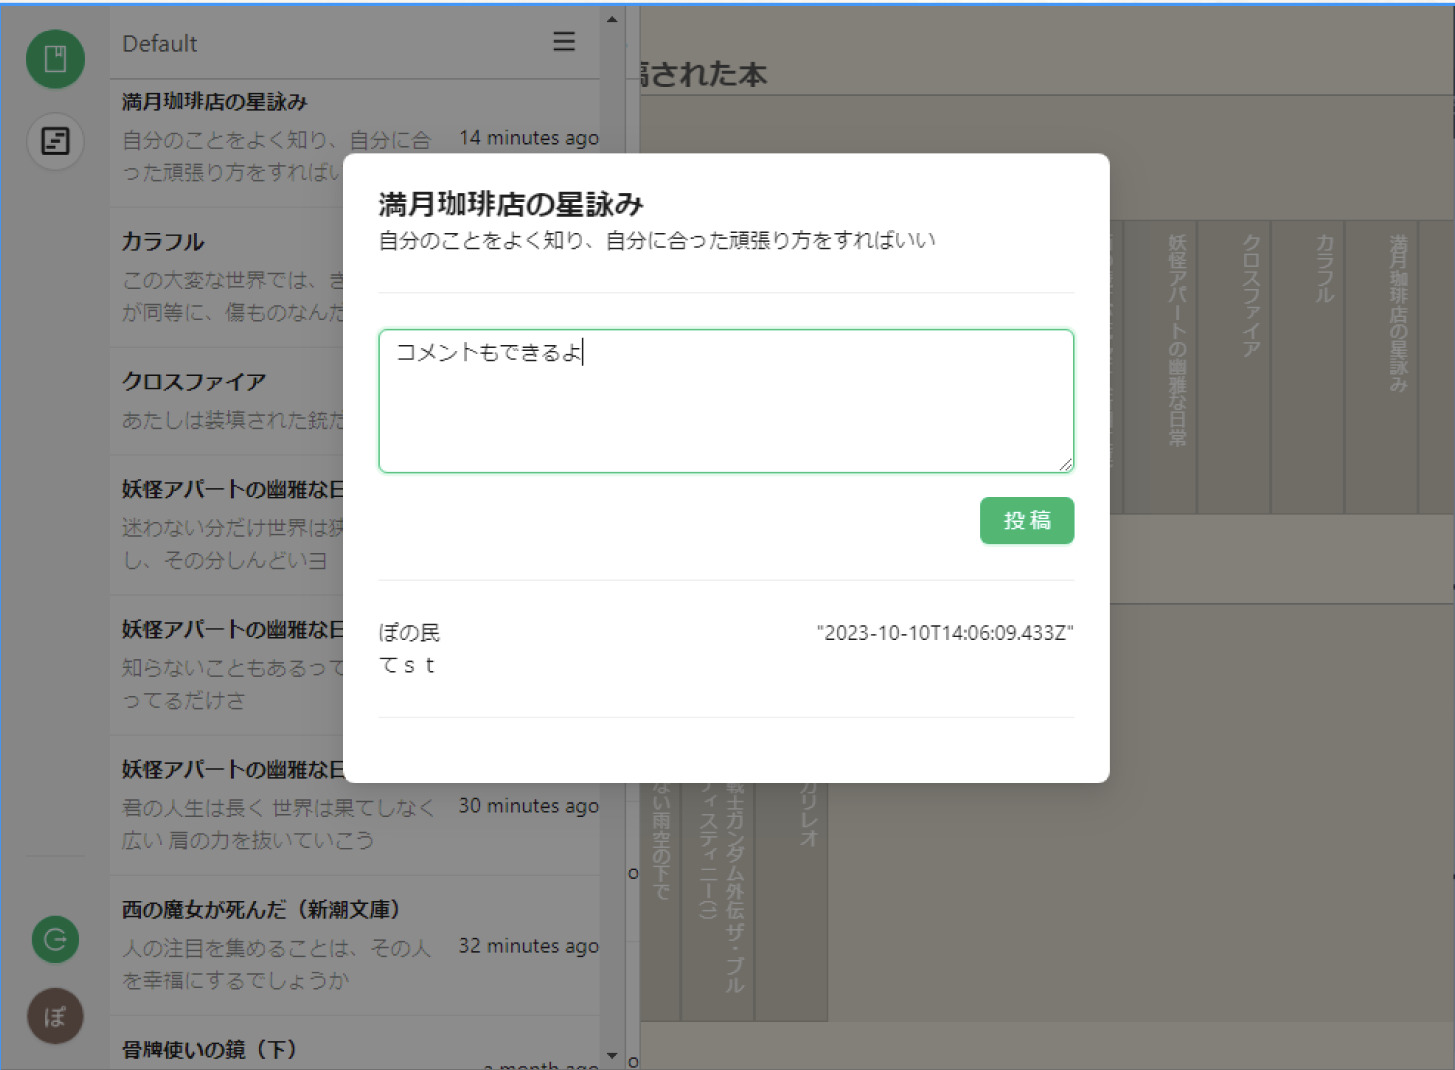Click the modal title 満月珈琲店の星詠み
Screen dimensions: 1455x1070
pos(511,204)
